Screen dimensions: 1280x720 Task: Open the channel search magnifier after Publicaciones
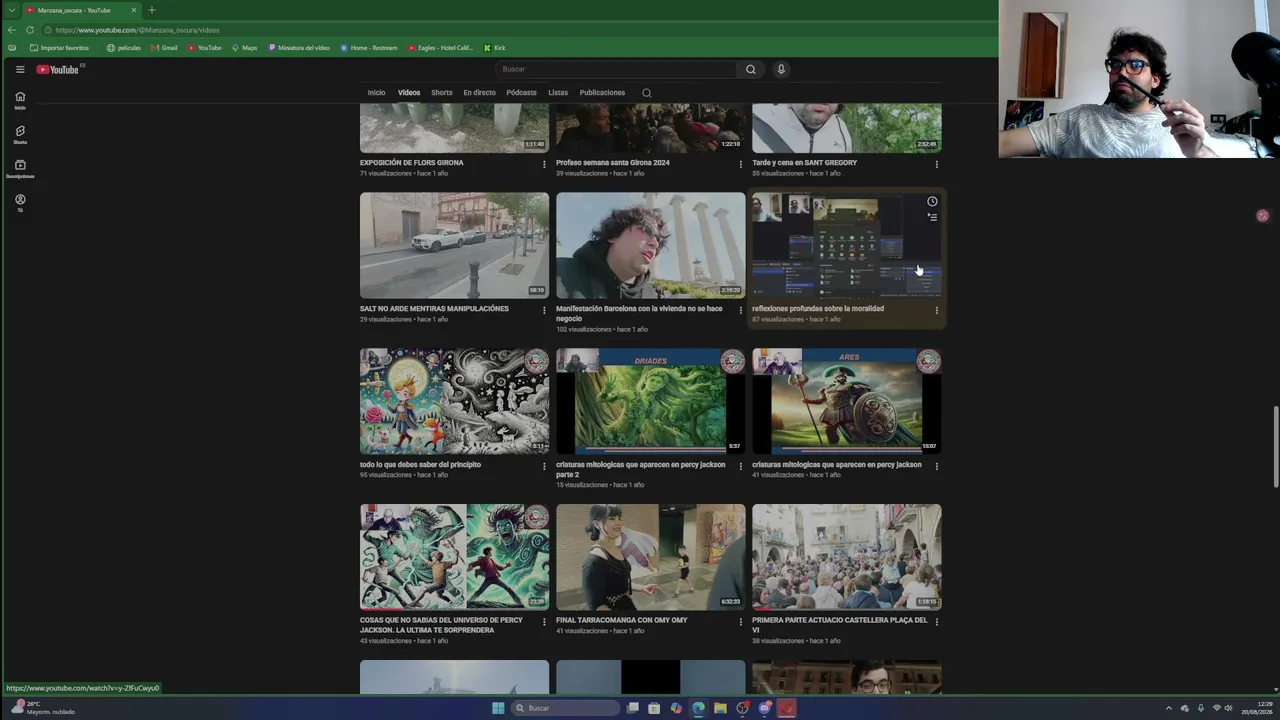pyautogui.click(x=646, y=93)
